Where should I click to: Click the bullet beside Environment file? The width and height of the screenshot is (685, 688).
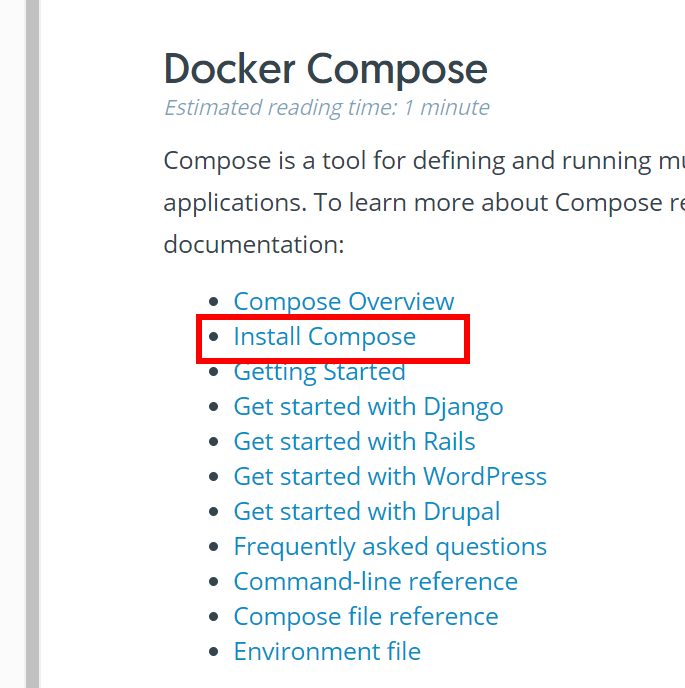click(x=214, y=652)
